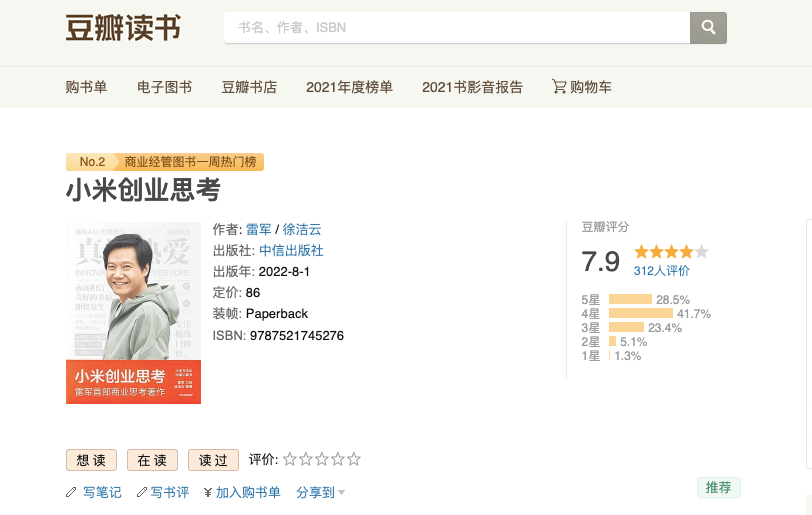812x515 pixels.
Task: Mark the book as 在读
Action: tap(152, 460)
